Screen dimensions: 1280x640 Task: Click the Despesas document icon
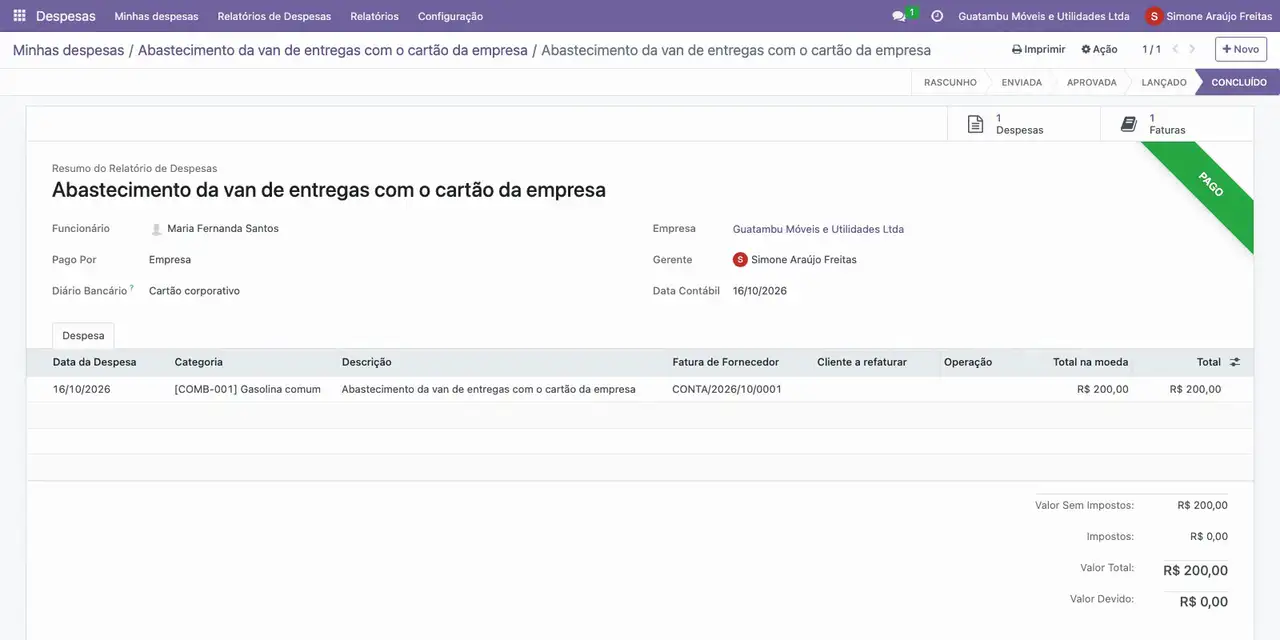coord(976,124)
